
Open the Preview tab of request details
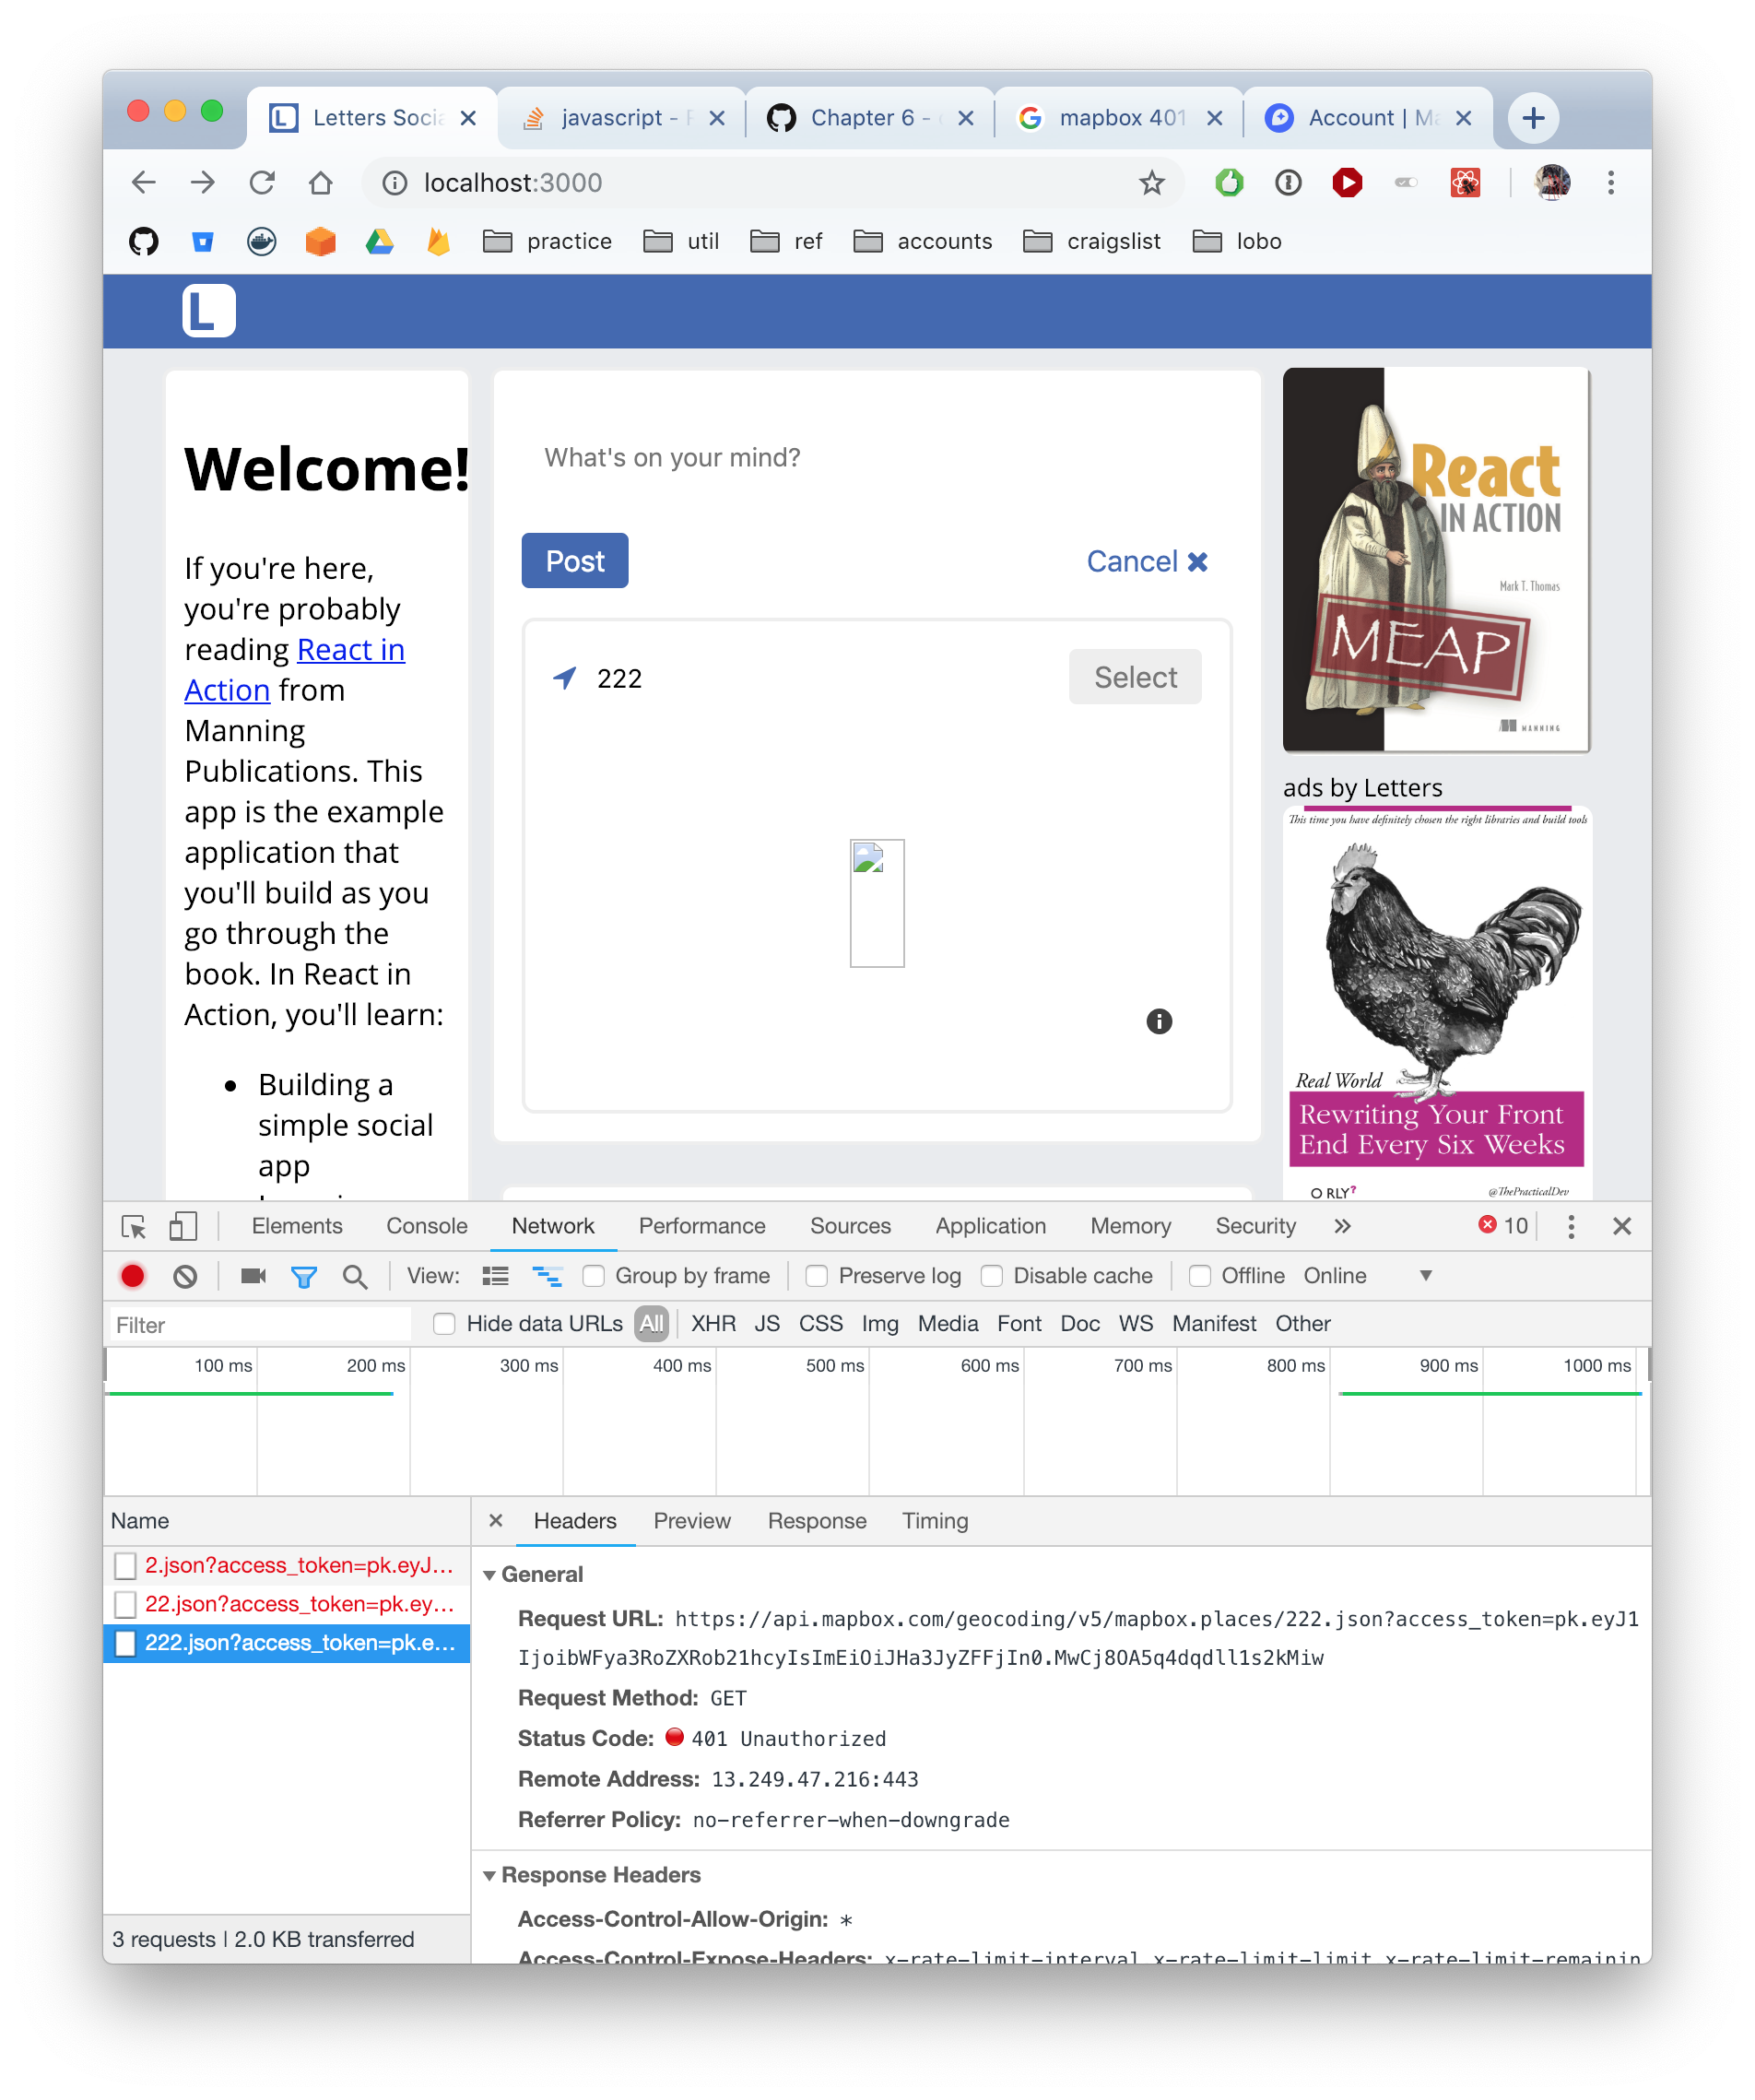(692, 1521)
